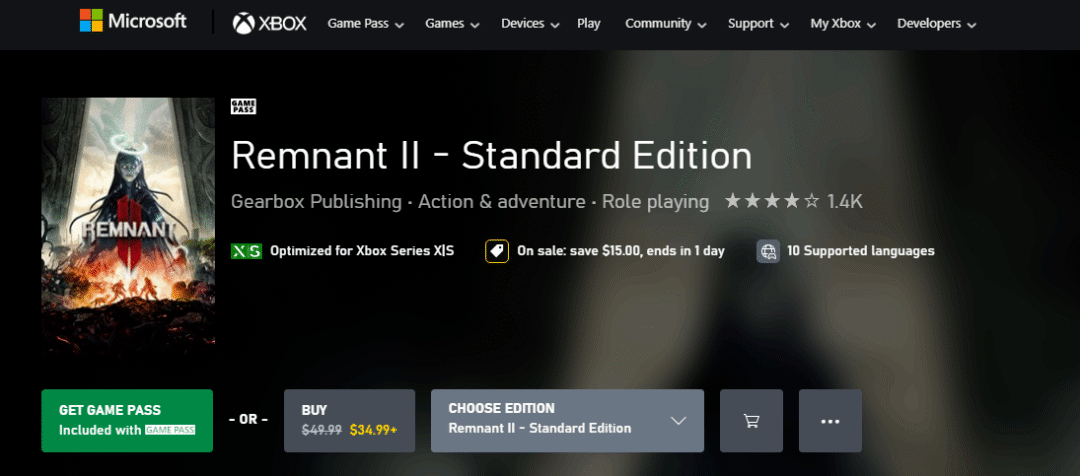This screenshot has width=1080, height=476.
Task: Click the Remnant II cover art
Action: (x=128, y=225)
